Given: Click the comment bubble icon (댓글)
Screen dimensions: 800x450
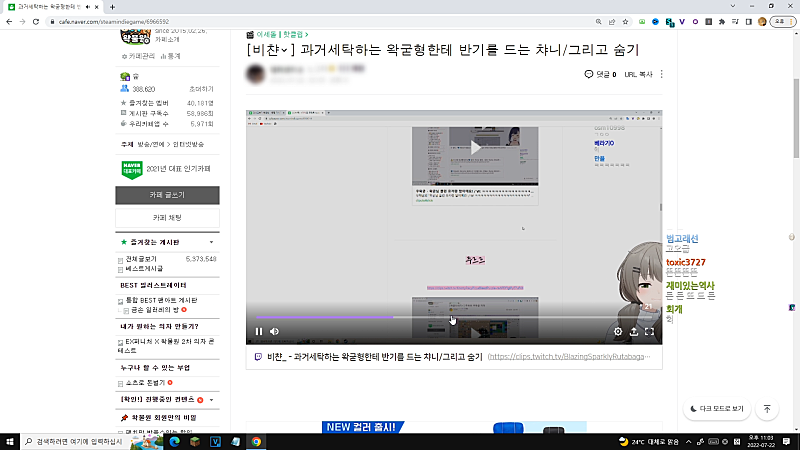Looking at the screenshot, I should tap(588, 74).
